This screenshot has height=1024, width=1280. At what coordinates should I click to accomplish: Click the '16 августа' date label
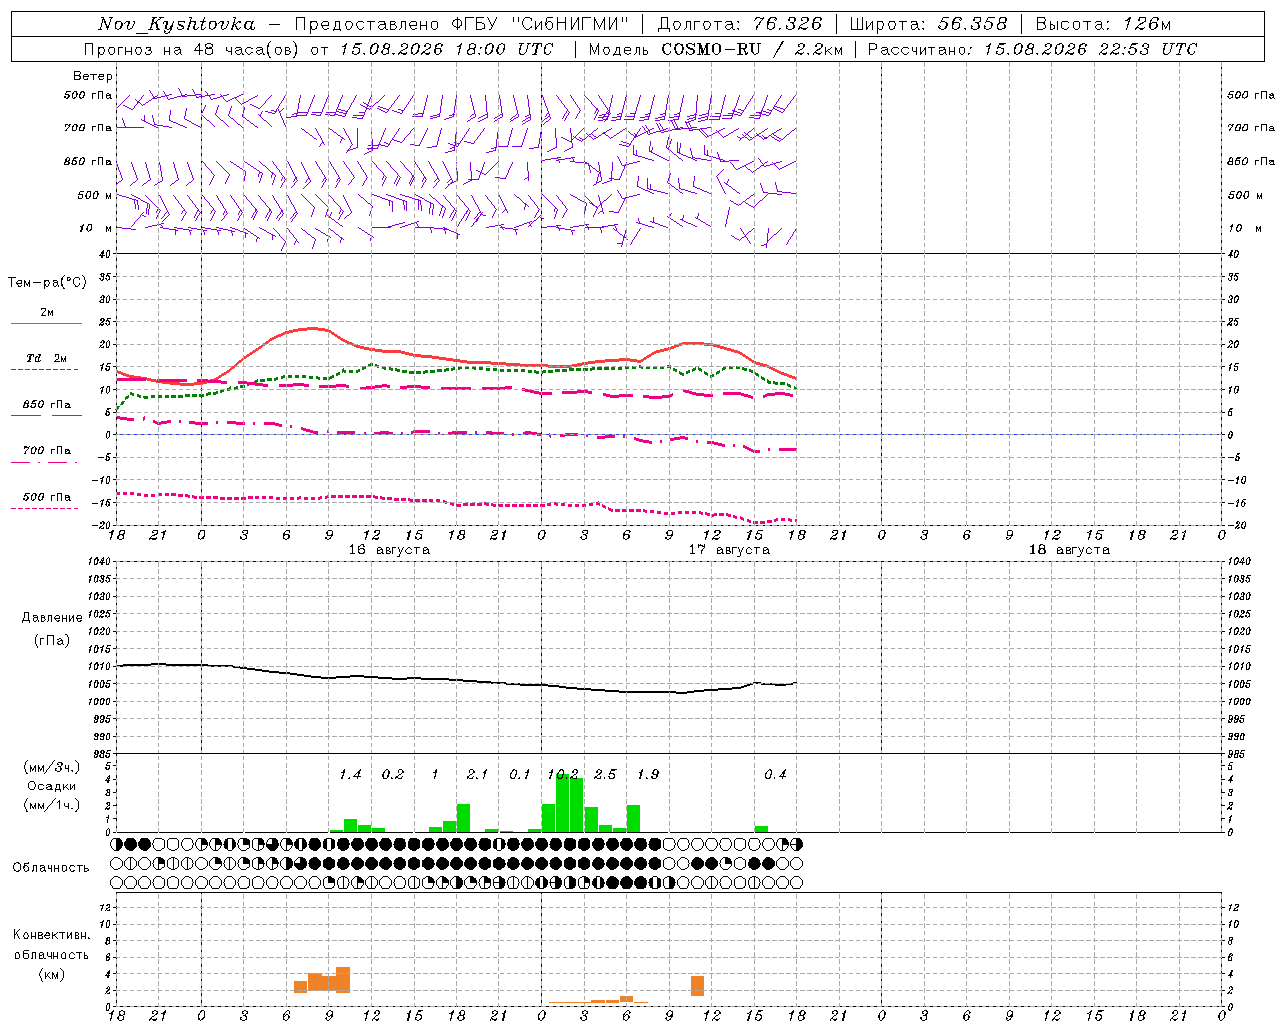(x=389, y=550)
